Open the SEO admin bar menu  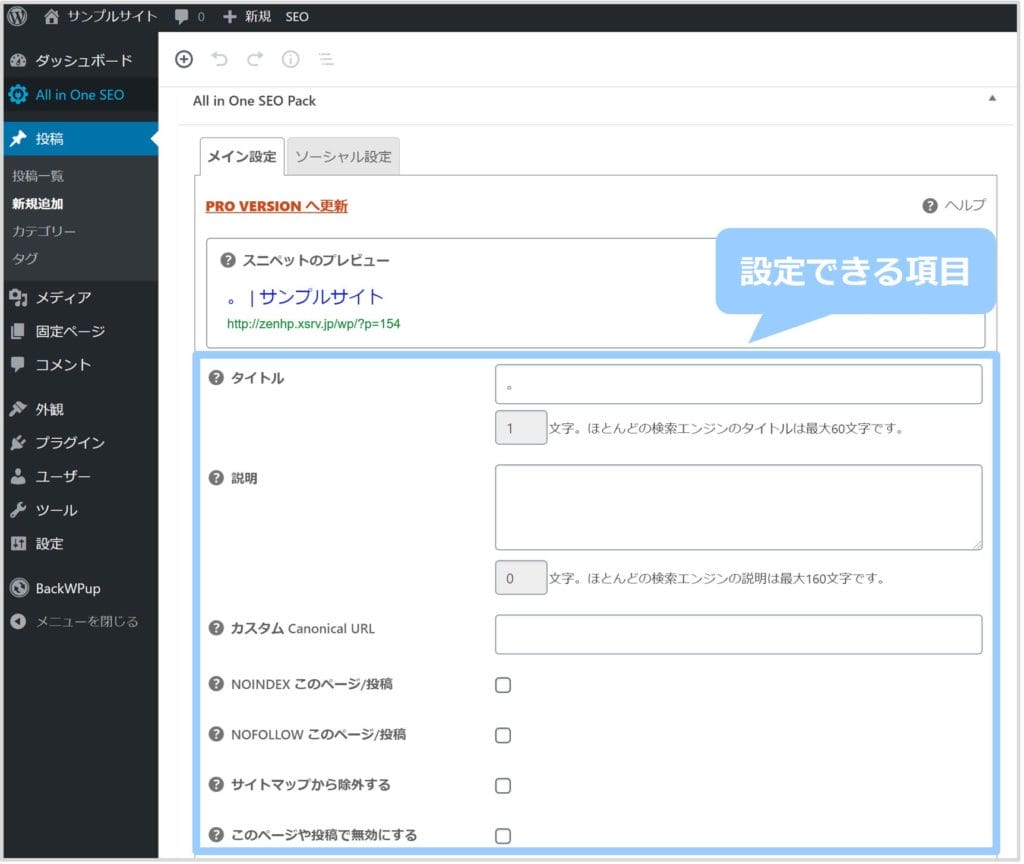pyautogui.click(x=297, y=17)
